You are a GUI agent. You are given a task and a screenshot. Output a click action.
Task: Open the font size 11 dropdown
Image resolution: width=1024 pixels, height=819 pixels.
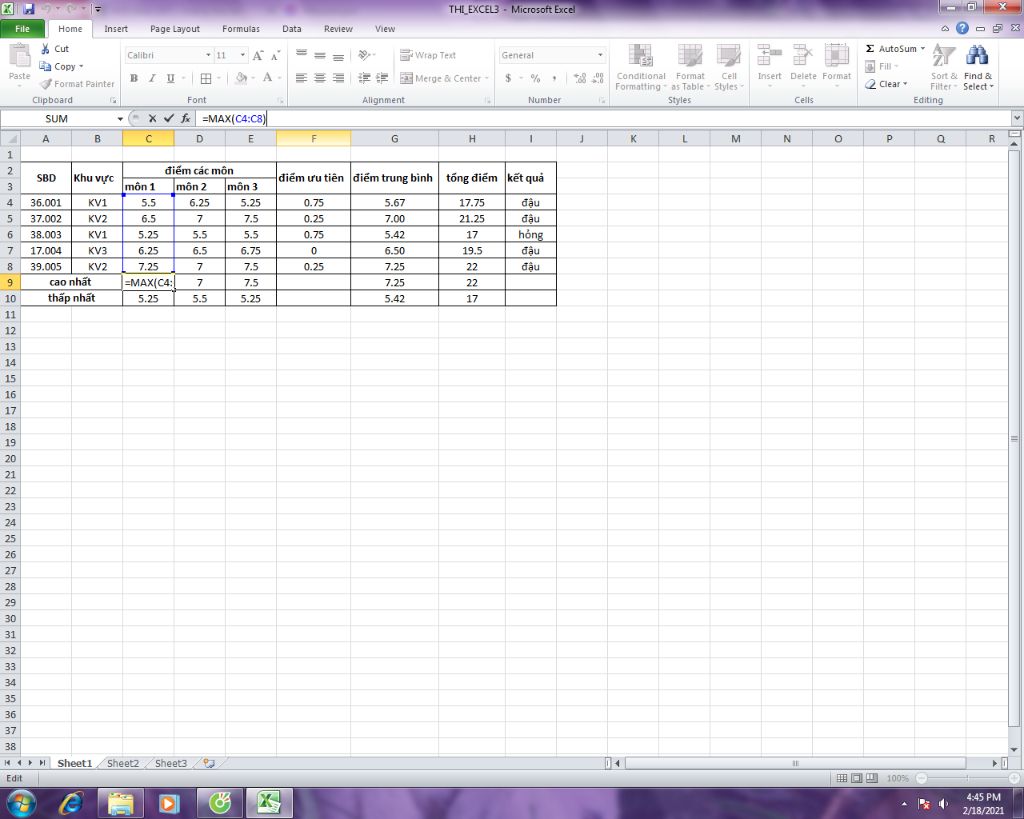(242, 56)
